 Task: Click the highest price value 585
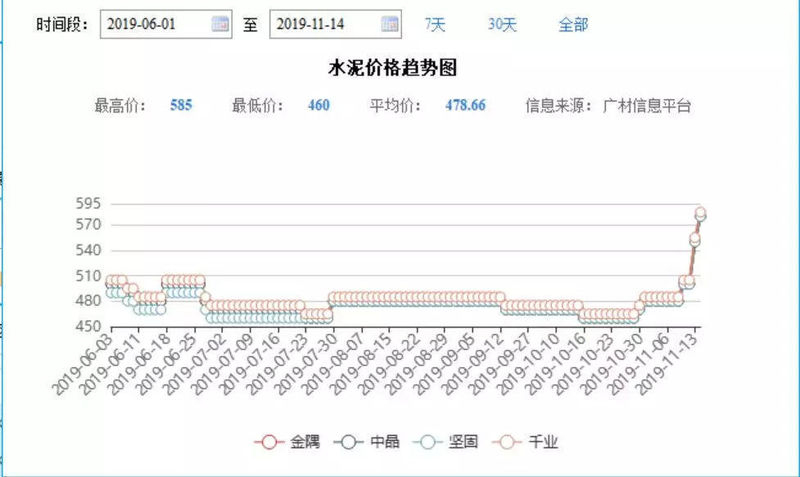point(181,105)
